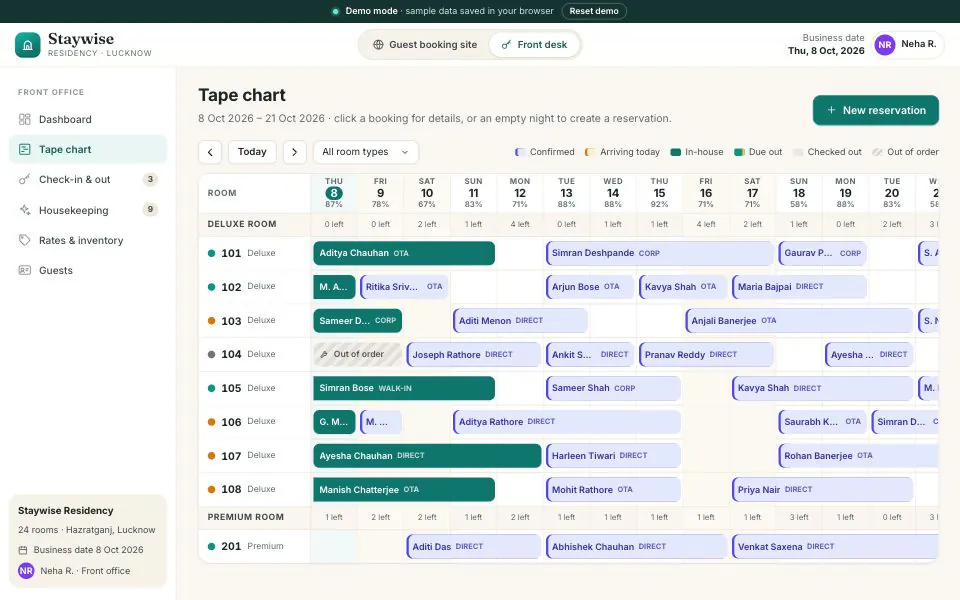Image resolution: width=960 pixels, height=600 pixels.
Task: Click the green status dot for room 201
Action: click(211, 546)
